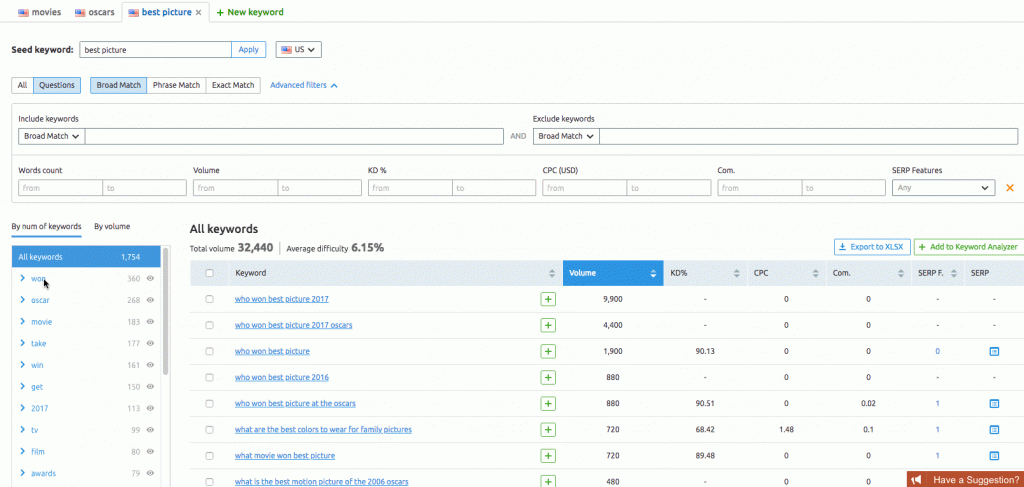Image resolution: width=1024 pixels, height=487 pixels.
Task: Select all keywords header checkbox
Action: point(210,273)
